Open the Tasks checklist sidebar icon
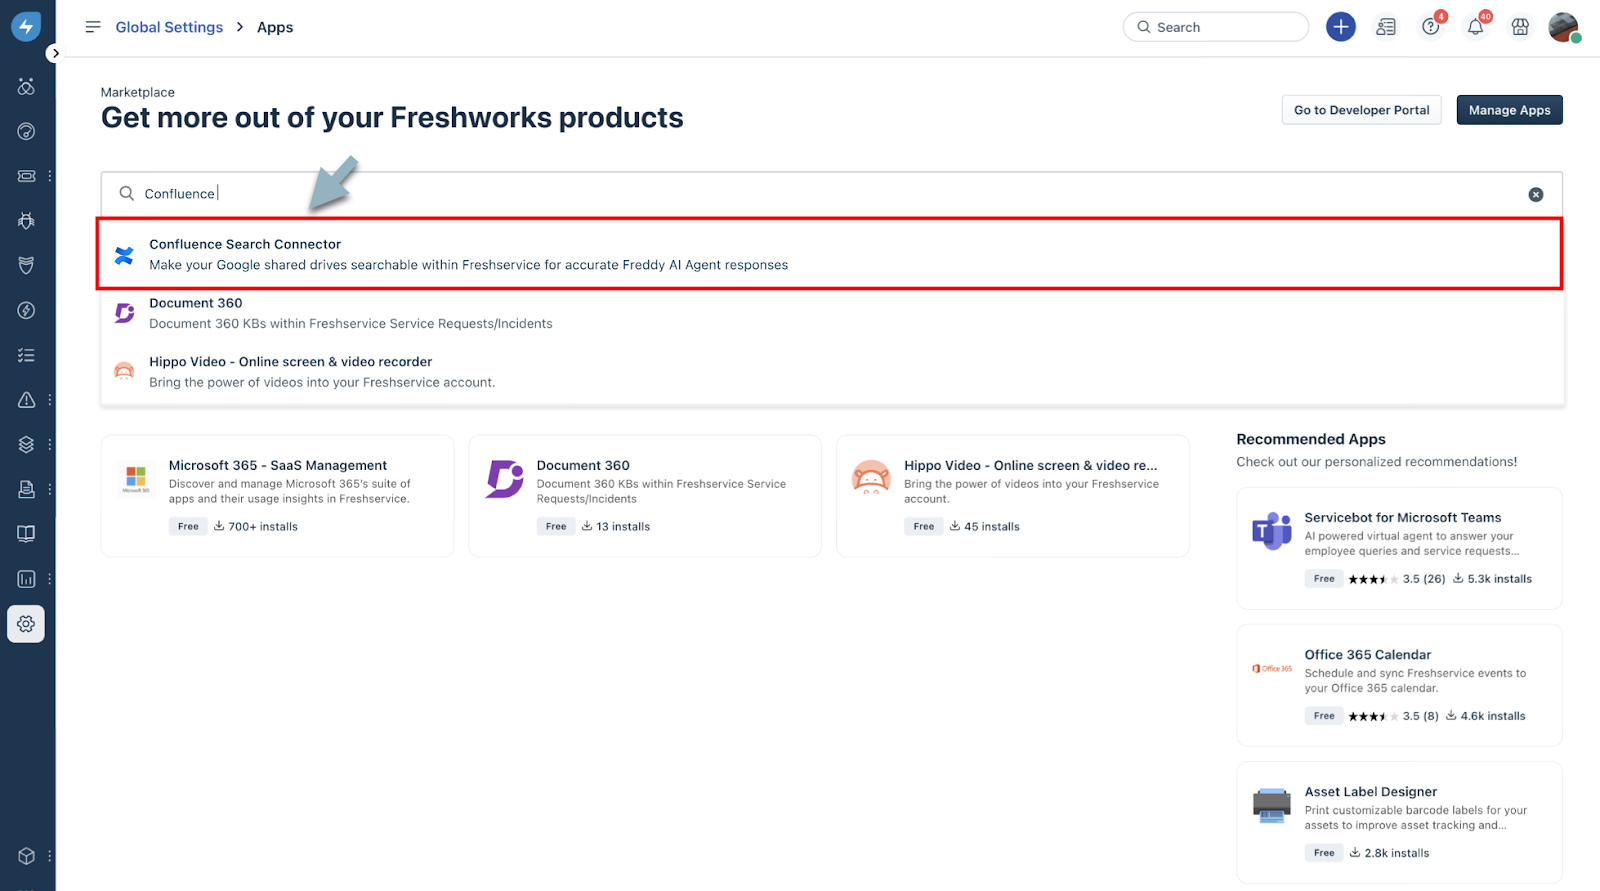 pyautogui.click(x=26, y=355)
